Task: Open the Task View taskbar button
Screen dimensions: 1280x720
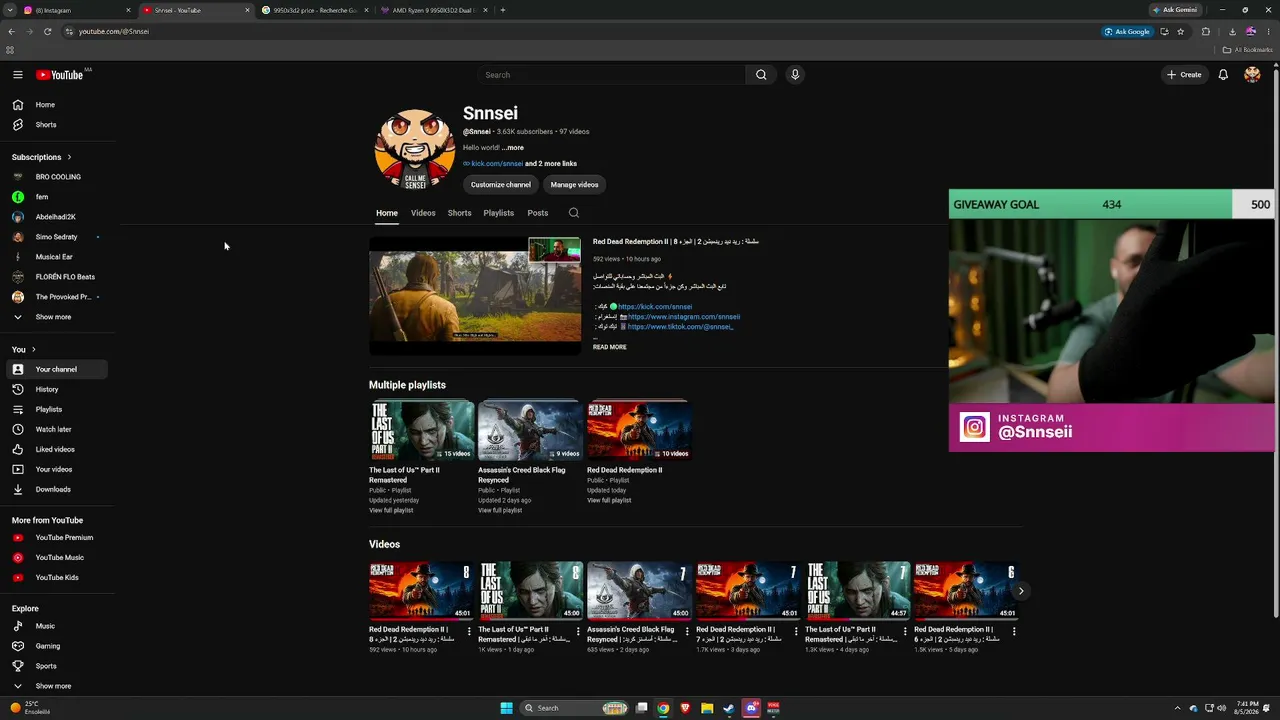Action: (x=641, y=708)
